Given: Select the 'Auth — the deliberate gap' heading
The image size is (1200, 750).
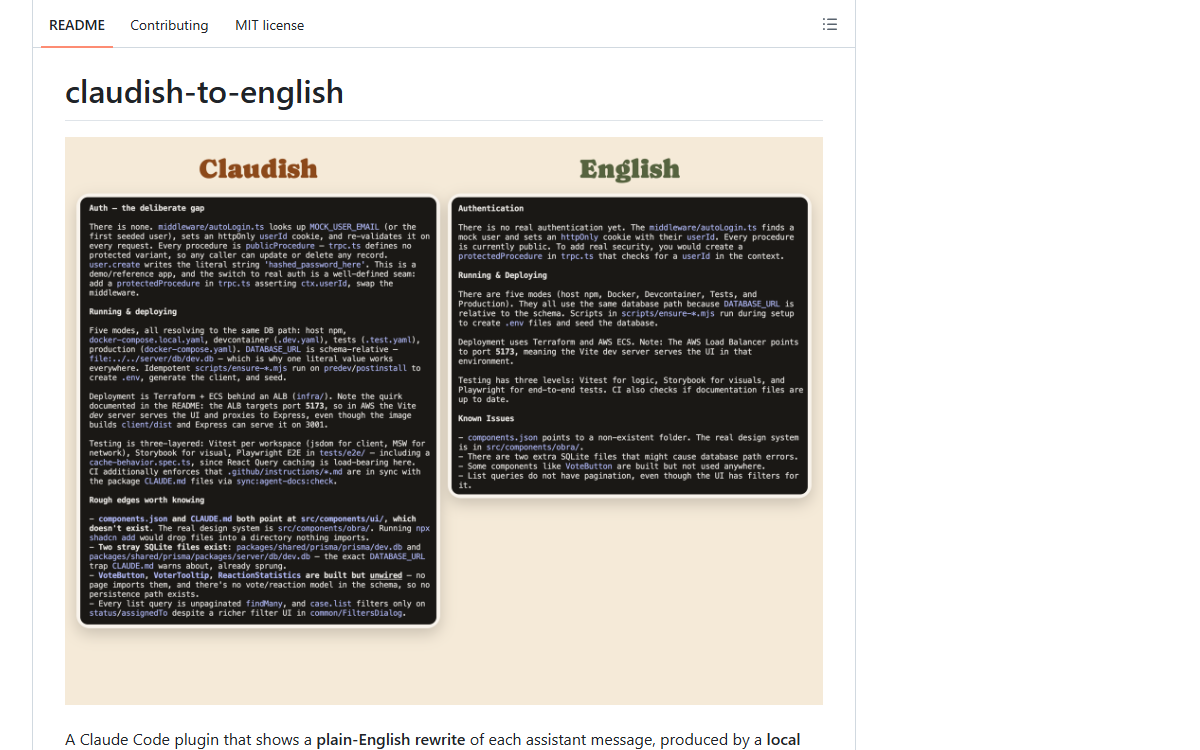Looking at the screenshot, I should 147,208.
